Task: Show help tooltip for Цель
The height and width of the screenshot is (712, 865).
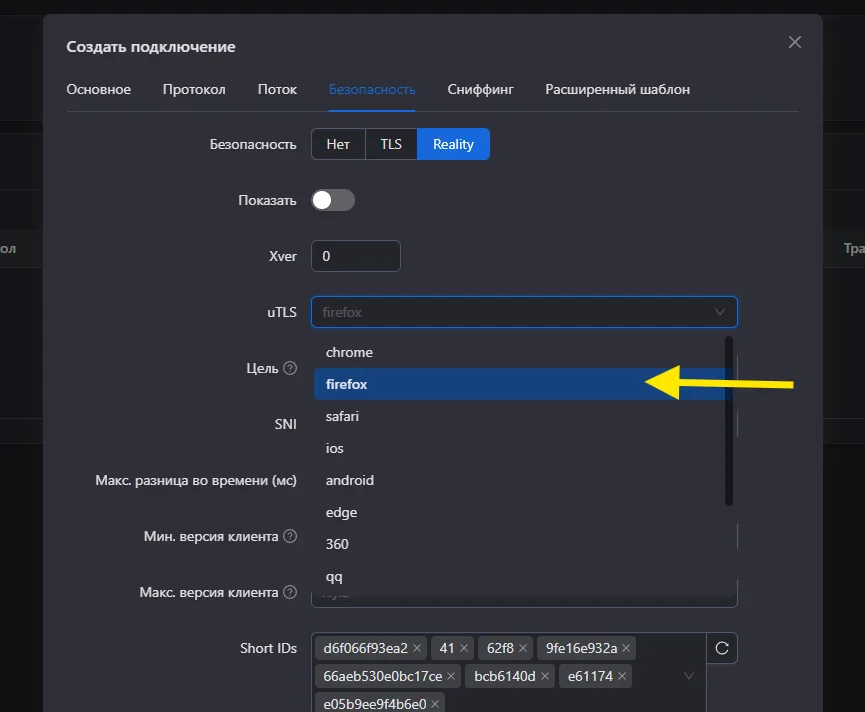Action: (x=290, y=368)
